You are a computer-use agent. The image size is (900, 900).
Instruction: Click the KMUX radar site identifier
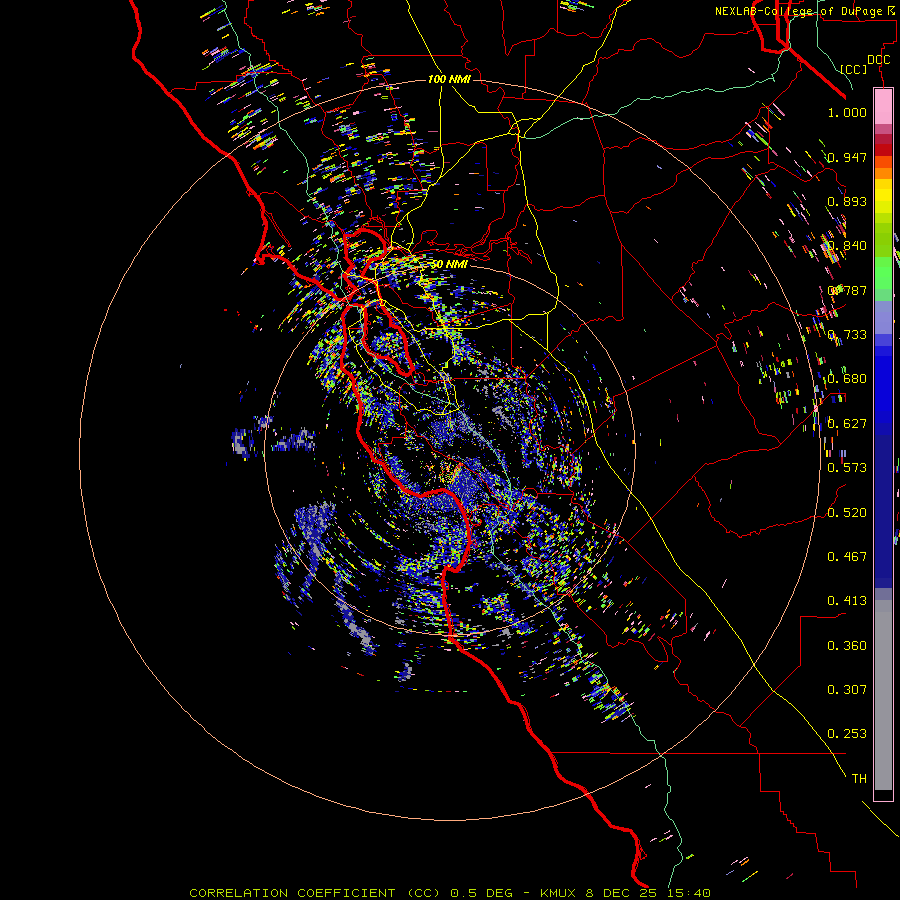coord(560,893)
